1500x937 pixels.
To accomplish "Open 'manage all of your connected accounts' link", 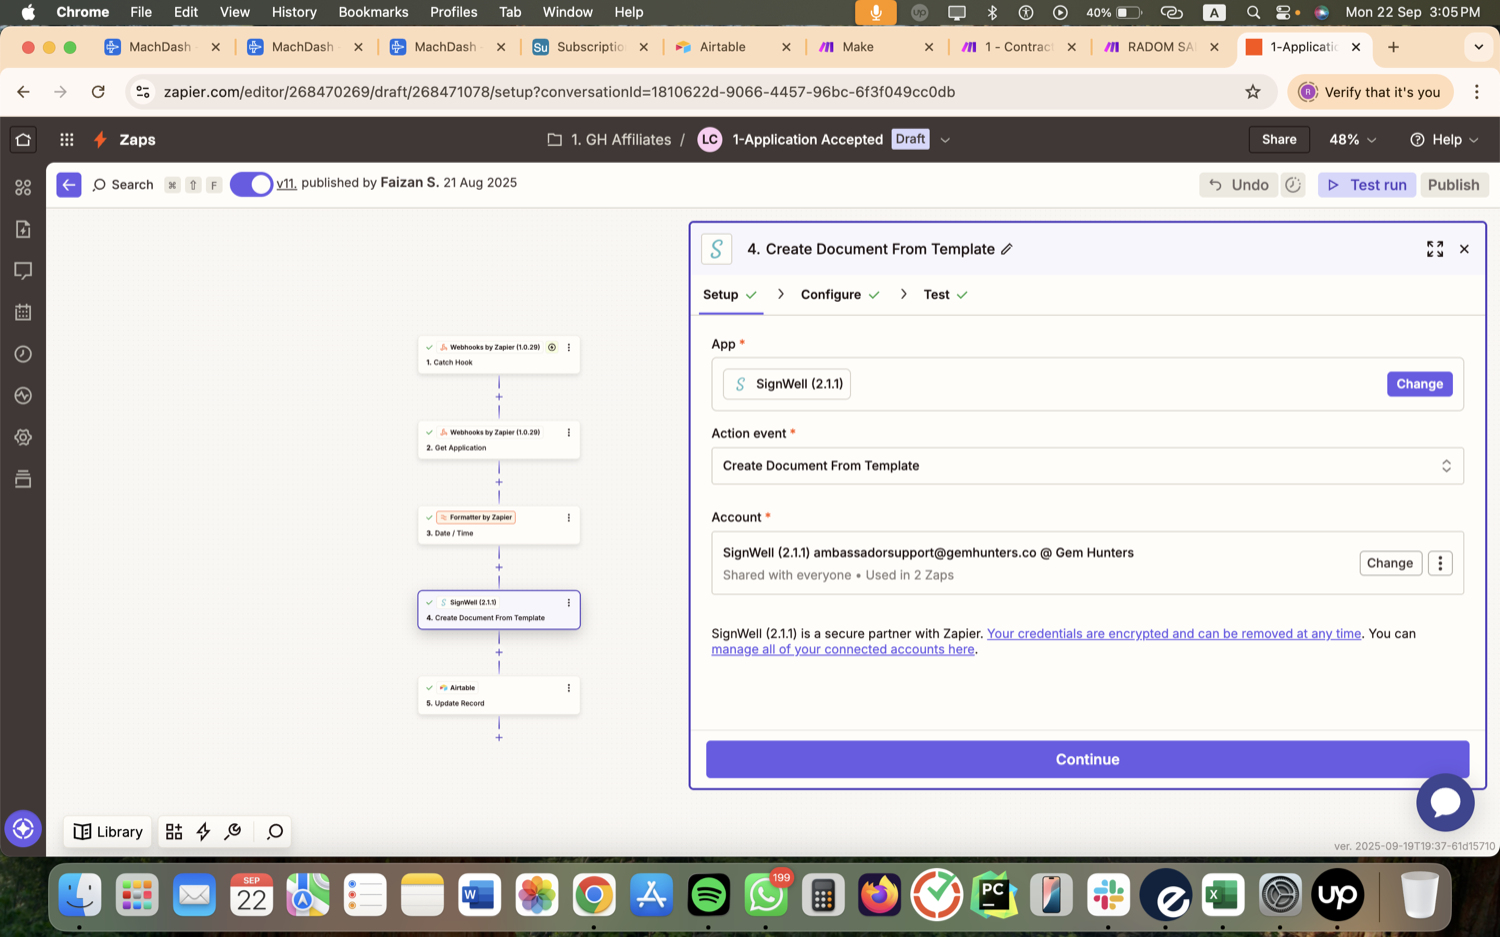I will [842, 649].
